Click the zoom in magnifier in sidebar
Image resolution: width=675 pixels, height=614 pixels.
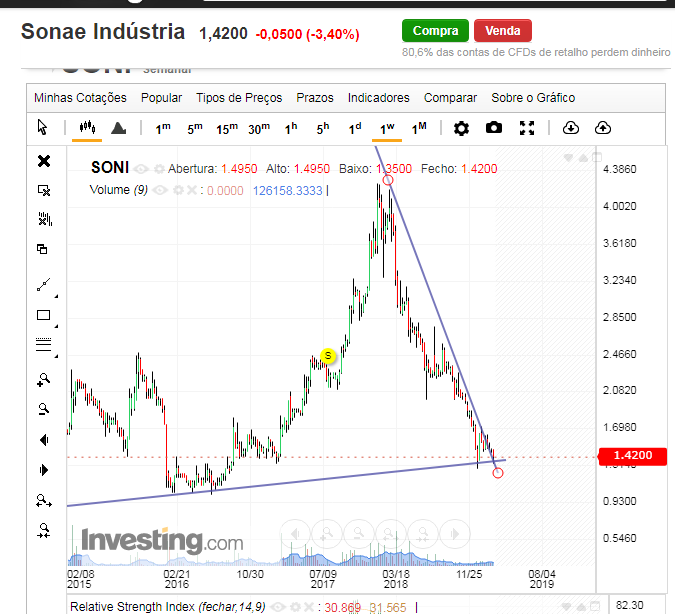coord(43,380)
